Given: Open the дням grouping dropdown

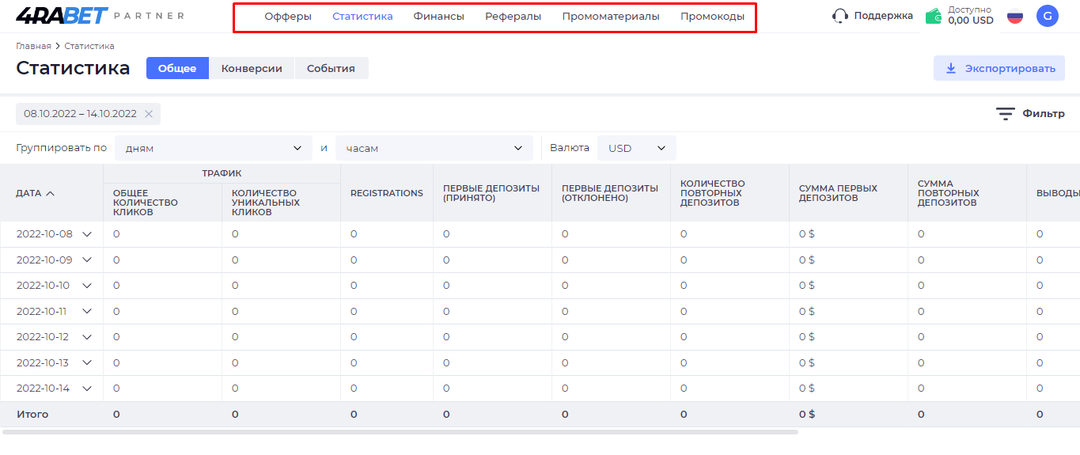Looking at the screenshot, I should [212, 148].
